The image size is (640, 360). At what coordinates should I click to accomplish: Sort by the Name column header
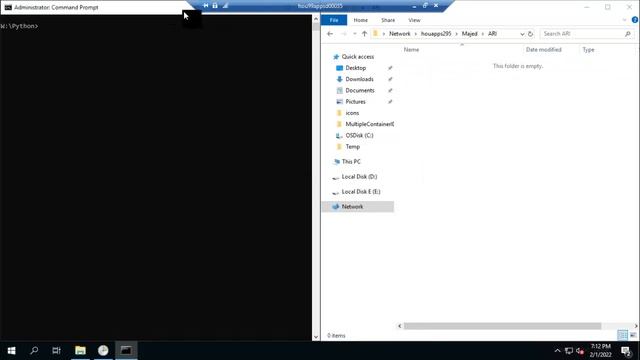[x=411, y=49]
